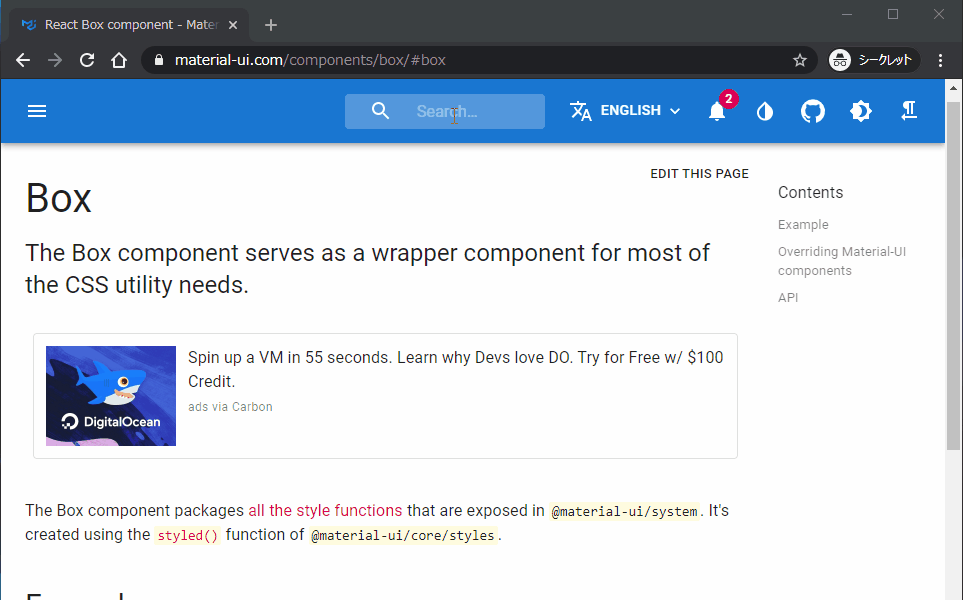Image resolution: width=963 pixels, height=600 pixels.
Task: Open the incognito profile indicator
Action: [873, 60]
